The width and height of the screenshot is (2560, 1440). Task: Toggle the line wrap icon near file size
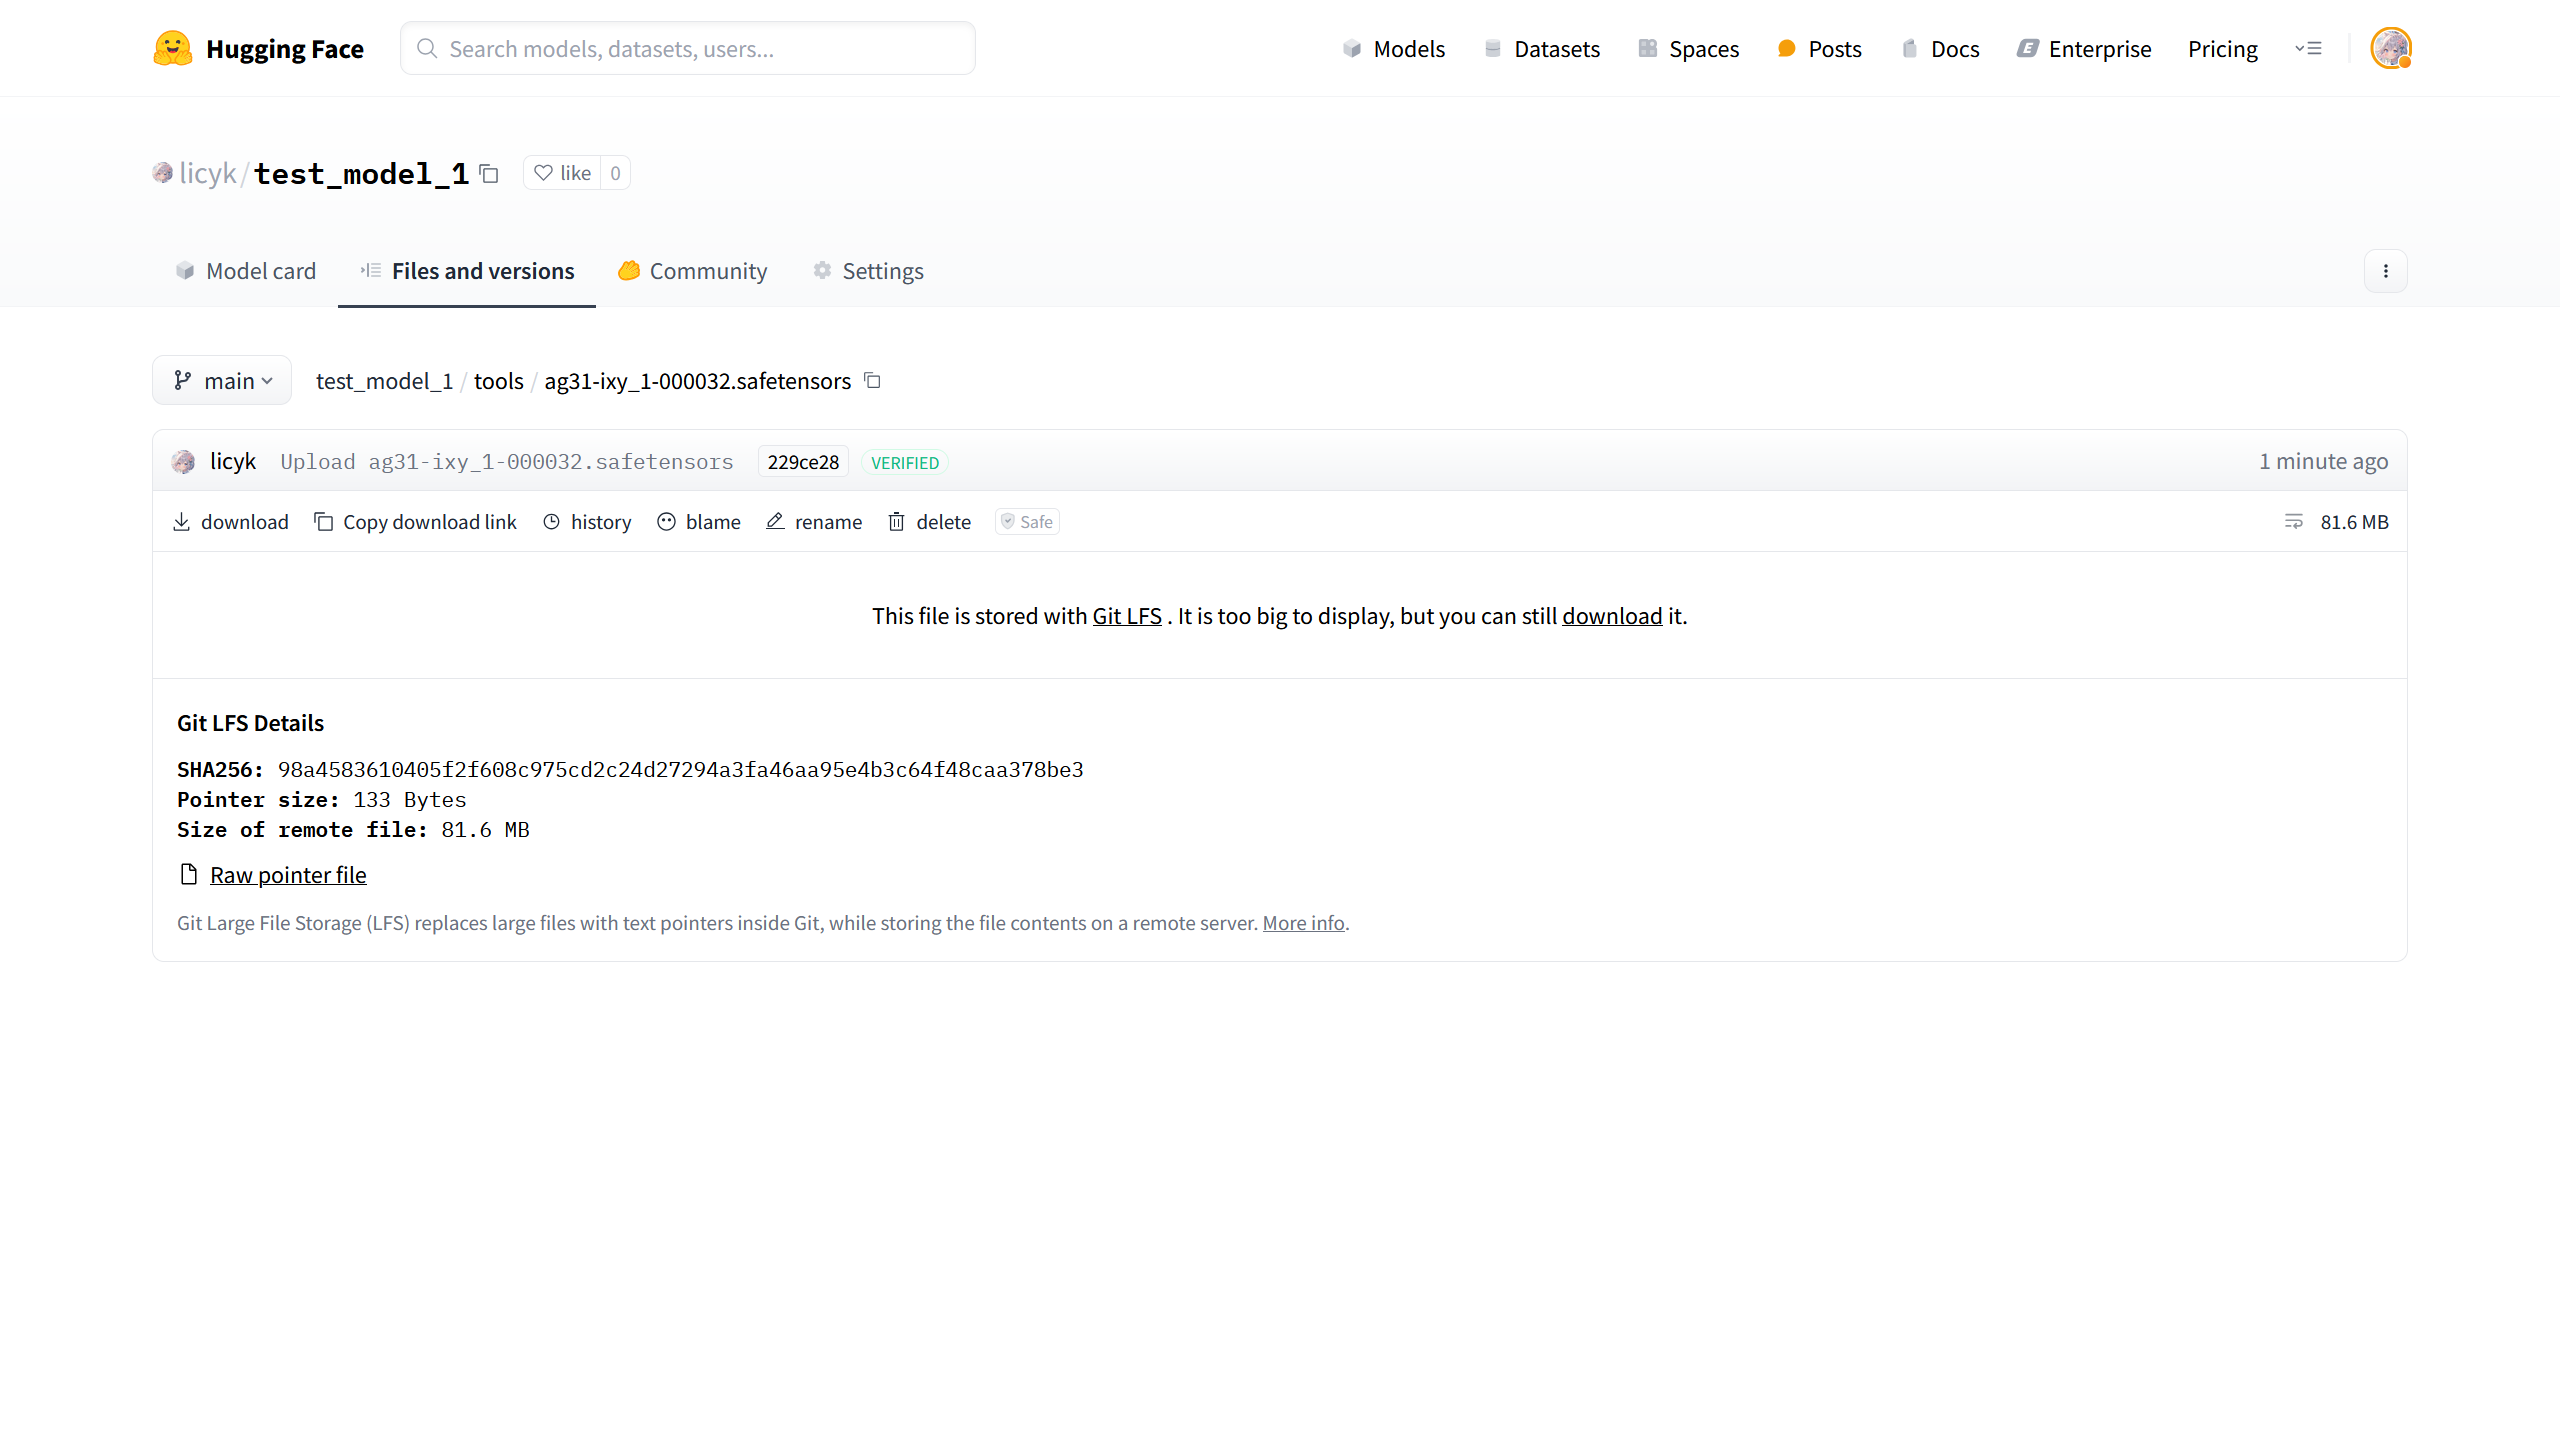click(2294, 522)
